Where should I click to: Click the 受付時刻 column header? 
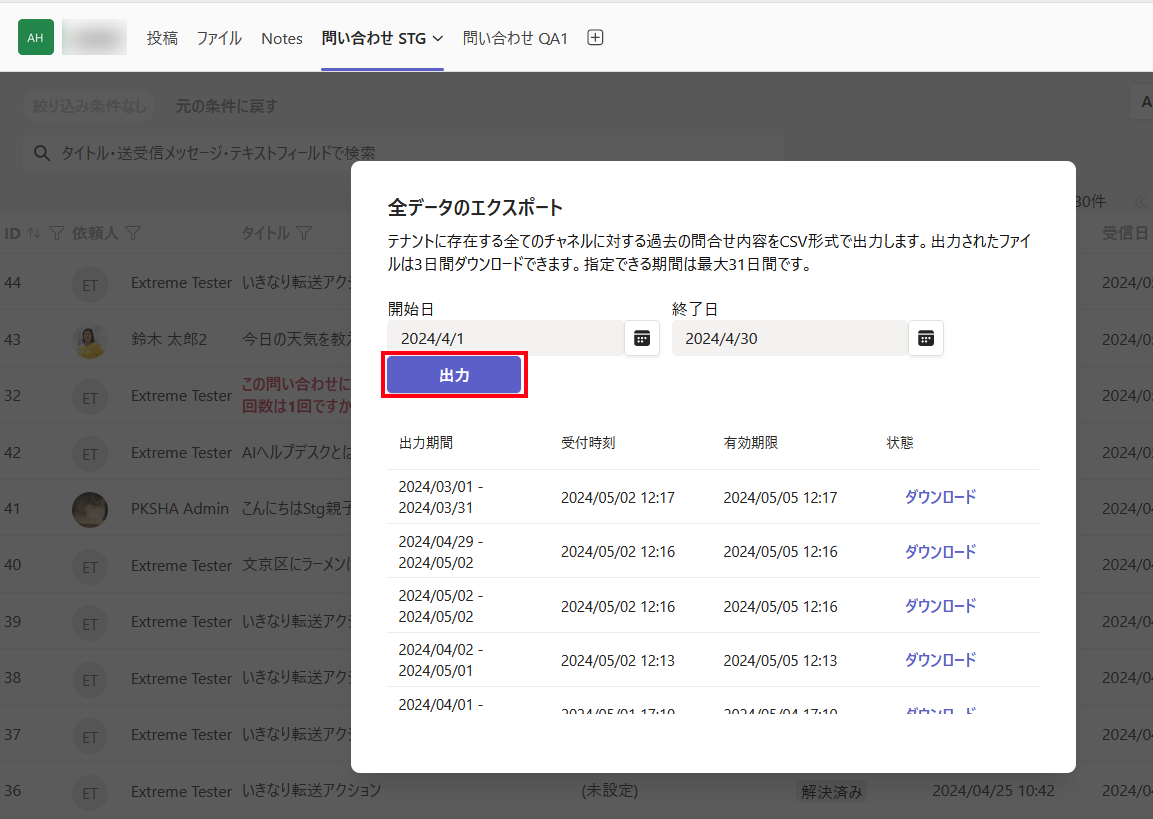[588, 443]
